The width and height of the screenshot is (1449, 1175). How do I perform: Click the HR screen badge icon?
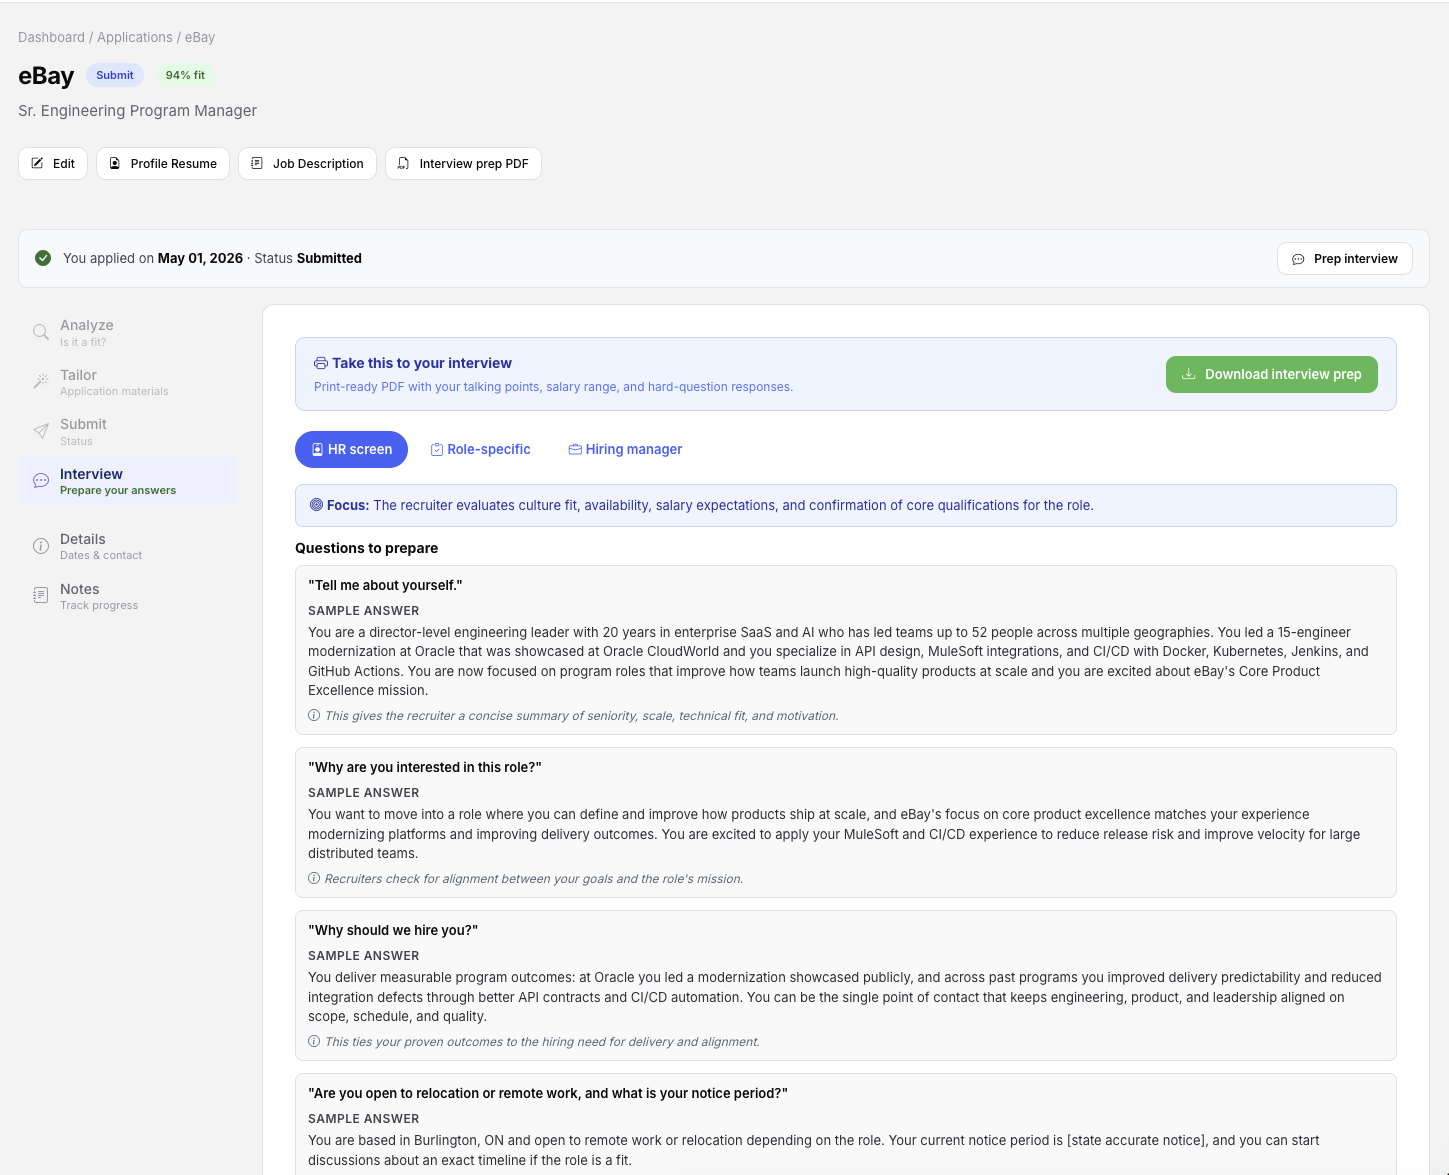point(318,450)
